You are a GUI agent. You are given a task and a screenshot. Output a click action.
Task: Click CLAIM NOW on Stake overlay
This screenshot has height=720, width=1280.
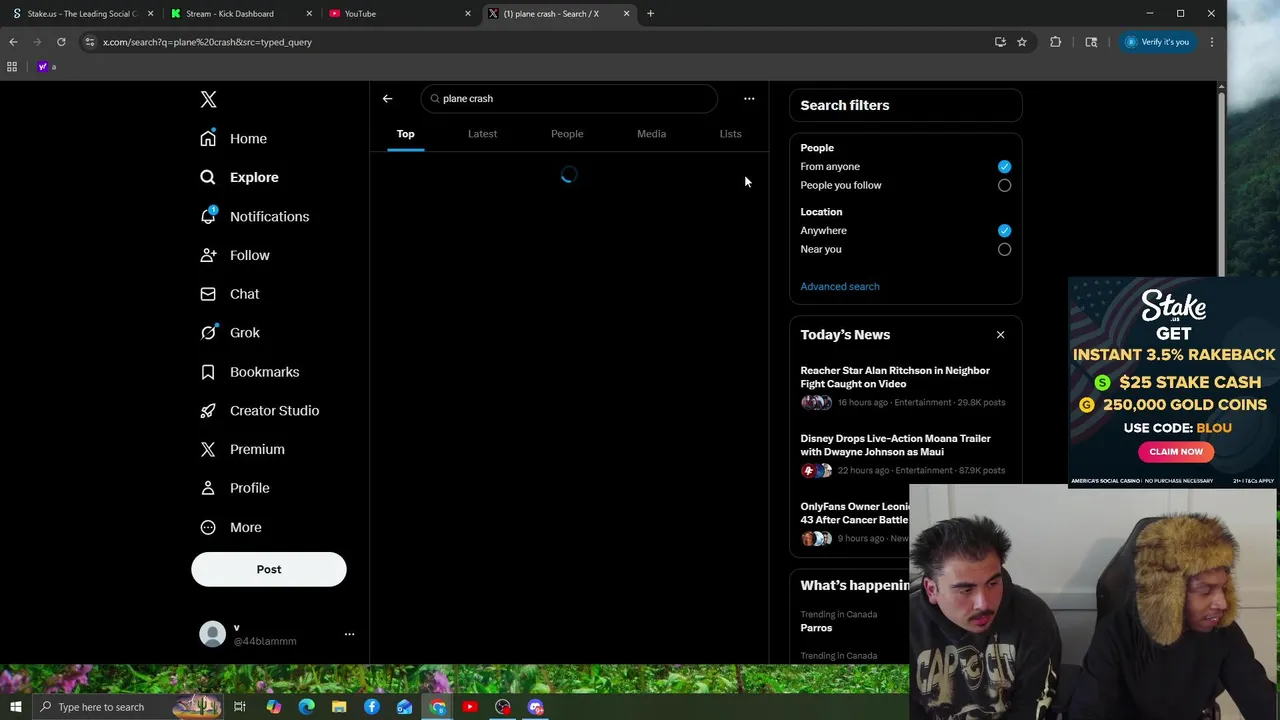tap(1176, 452)
